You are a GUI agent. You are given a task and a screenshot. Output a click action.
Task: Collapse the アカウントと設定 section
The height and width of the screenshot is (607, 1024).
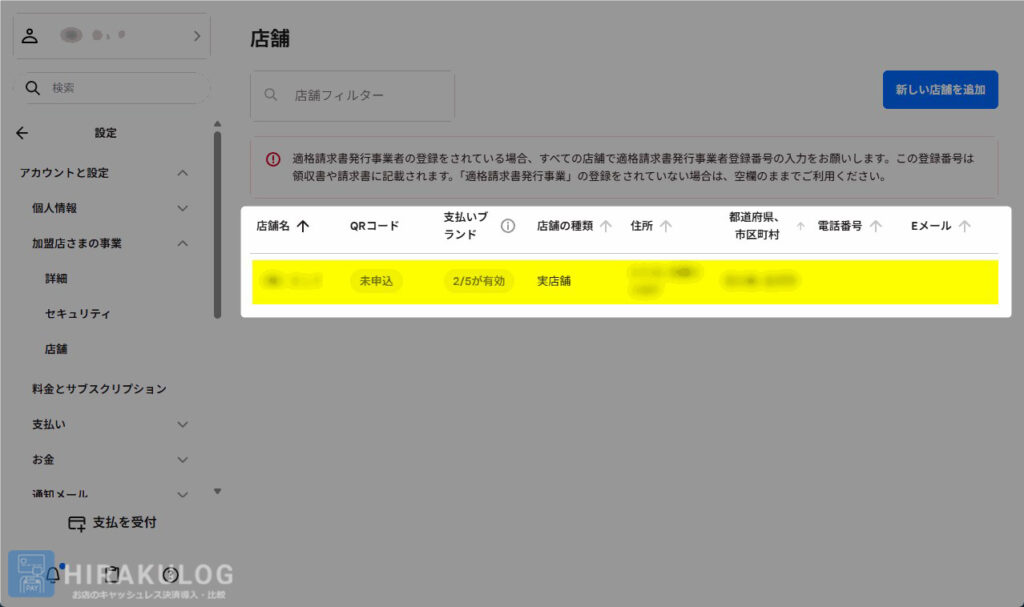pyautogui.click(x=182, y=173)
